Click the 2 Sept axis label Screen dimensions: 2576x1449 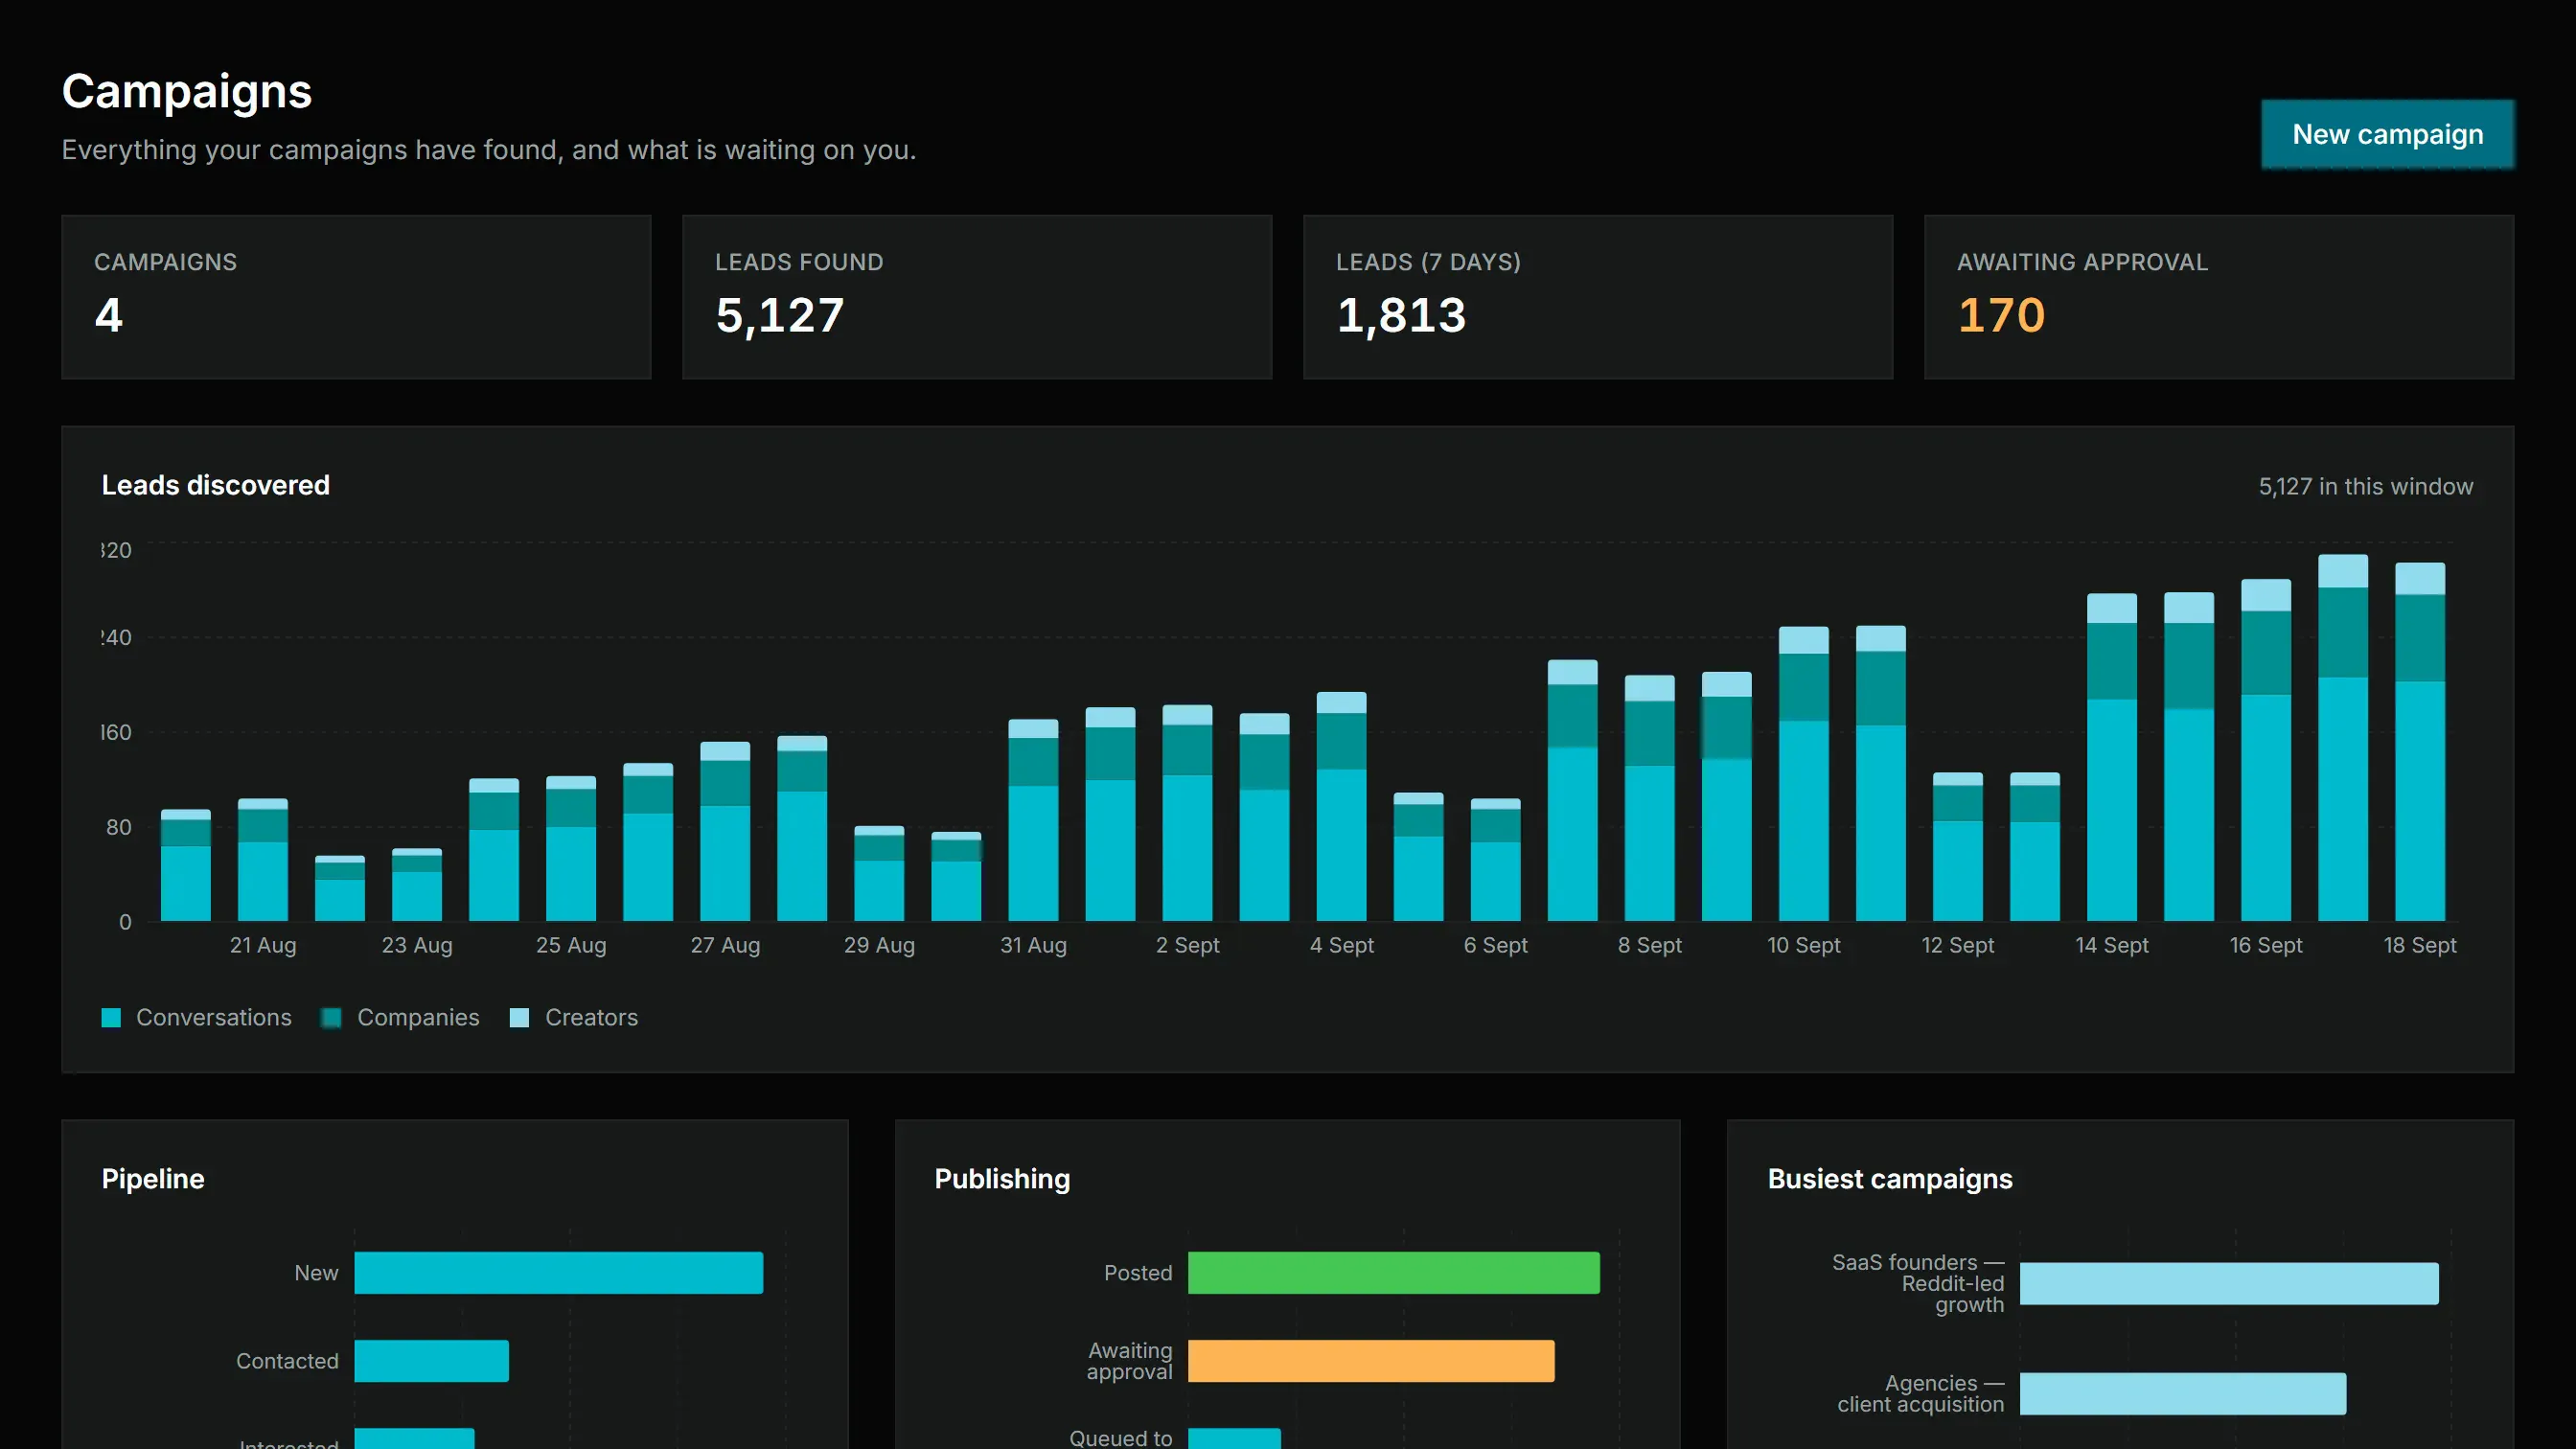coord(1188,945)
